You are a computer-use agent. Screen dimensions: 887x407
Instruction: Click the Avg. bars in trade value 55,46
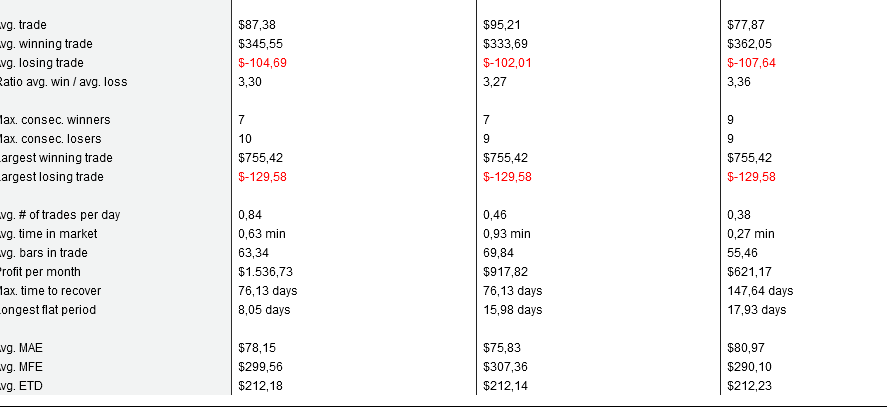pos(742,252)
